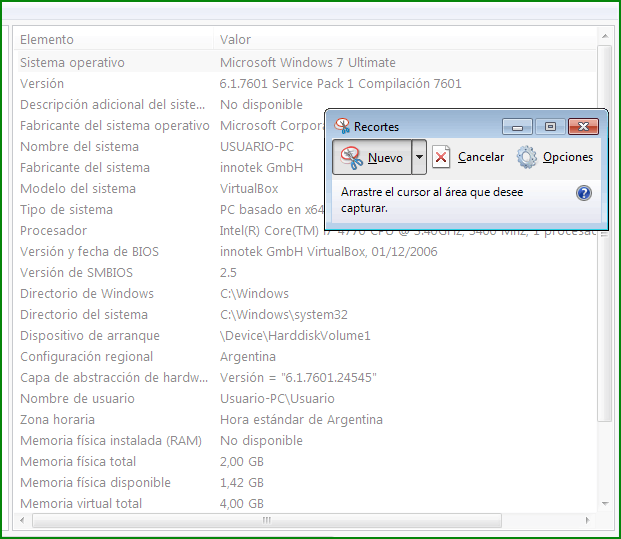Select the Dispositivo de arranque row
621x539 pixels.
[x=305, y=335]
